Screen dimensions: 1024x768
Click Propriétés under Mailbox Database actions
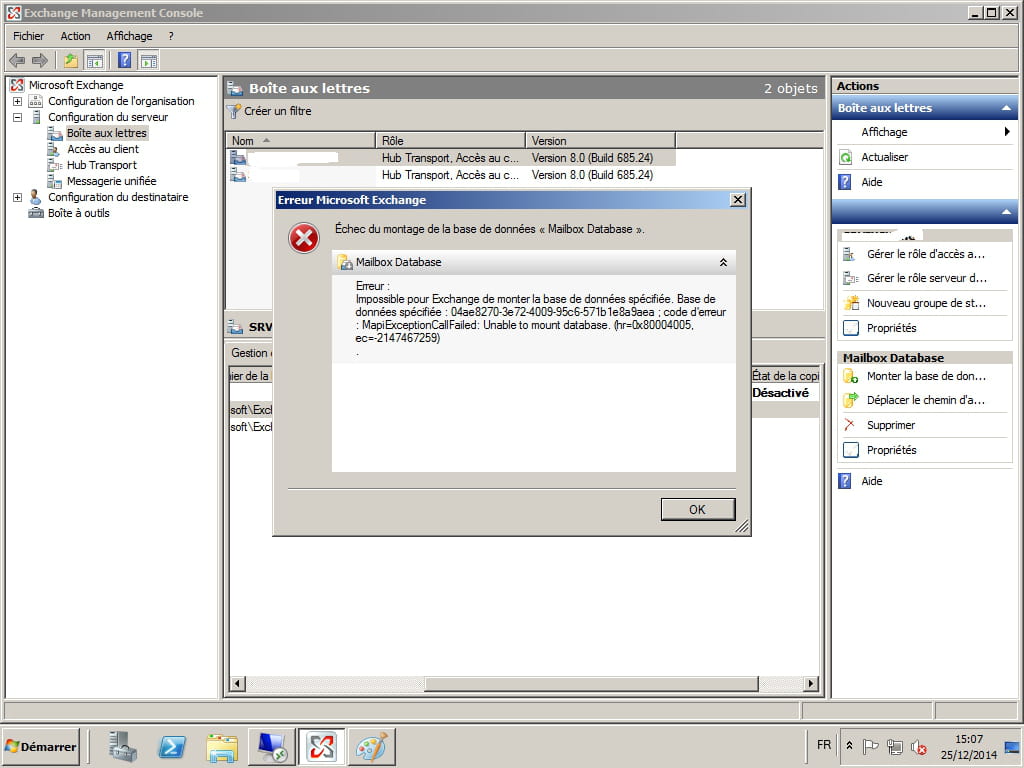891,450
